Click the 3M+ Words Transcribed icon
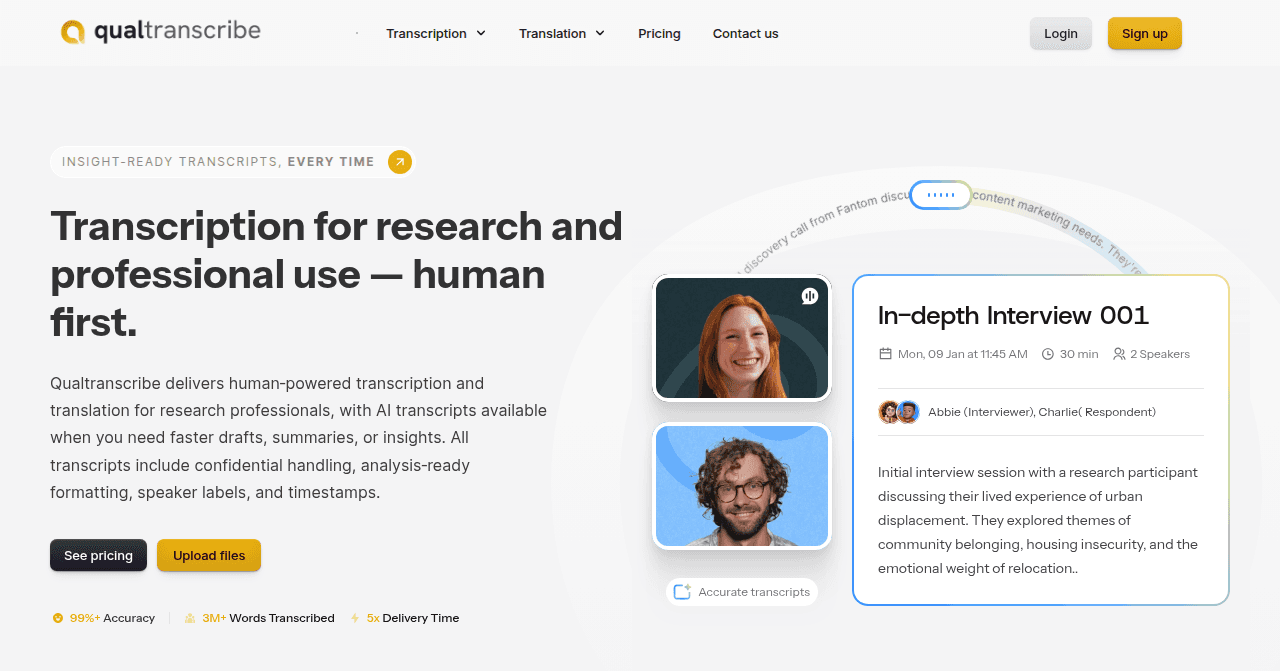 190,618
